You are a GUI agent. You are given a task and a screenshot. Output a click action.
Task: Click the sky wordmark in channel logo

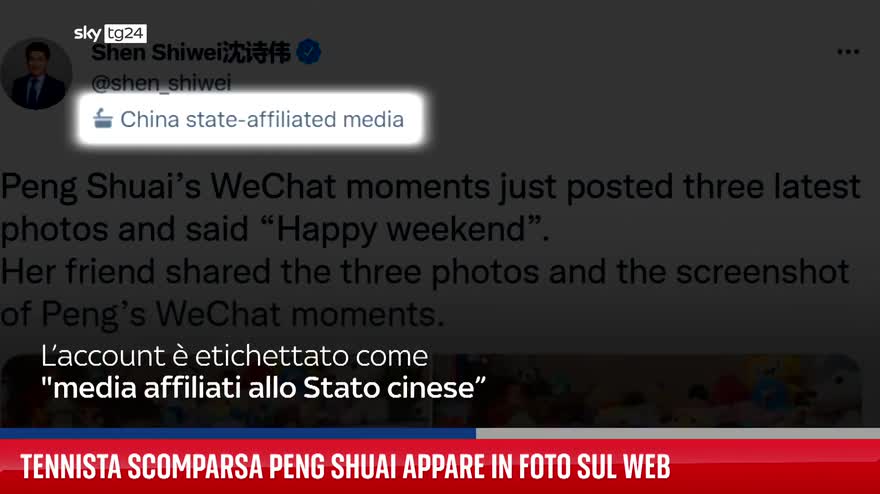[x=87, y=34]
